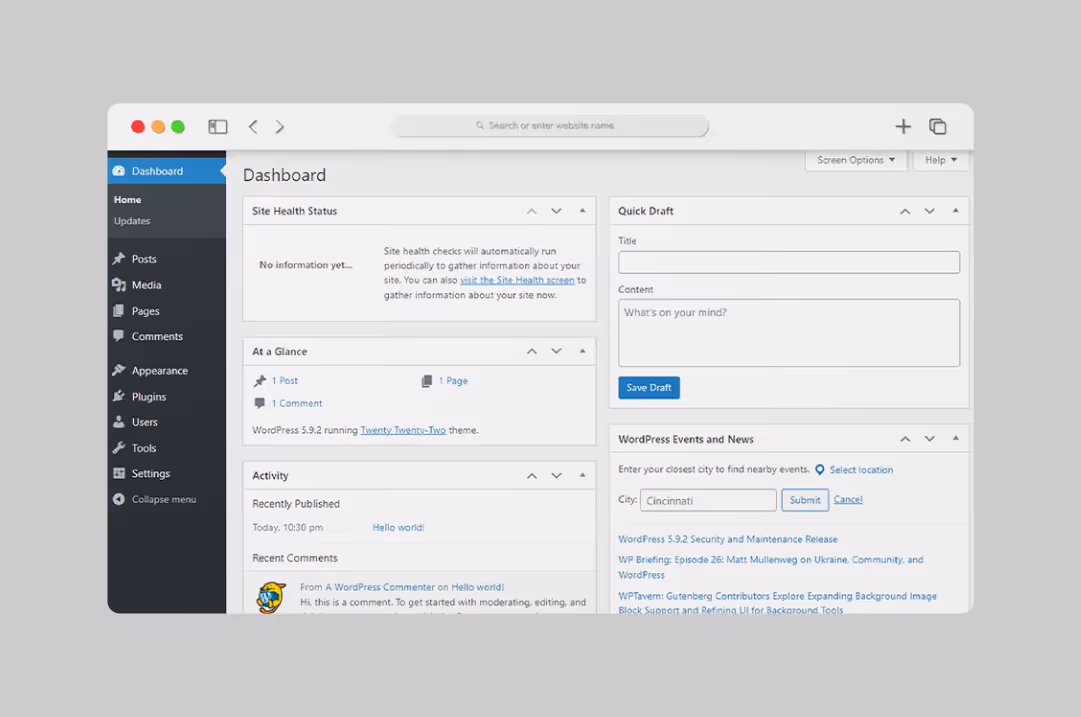This screenshot has height=717, width=1081.
Task: Open the Updates submenu item
Action: point(132,221)
